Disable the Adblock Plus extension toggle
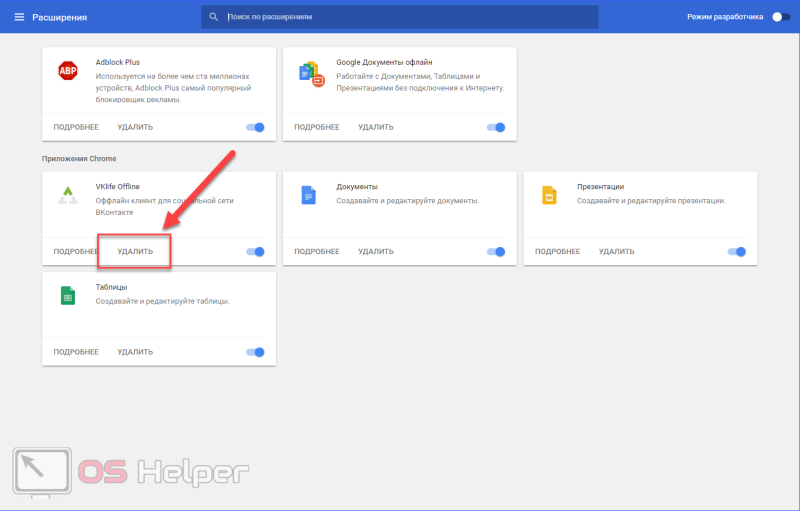 (255, 127)
